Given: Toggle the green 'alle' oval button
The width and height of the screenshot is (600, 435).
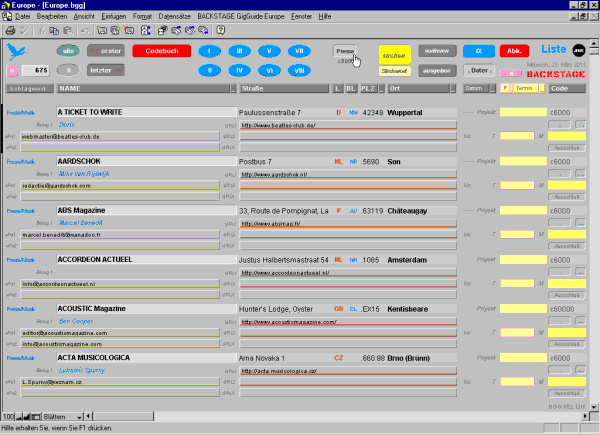Looking at the screenshot, I should pos(68,51).
